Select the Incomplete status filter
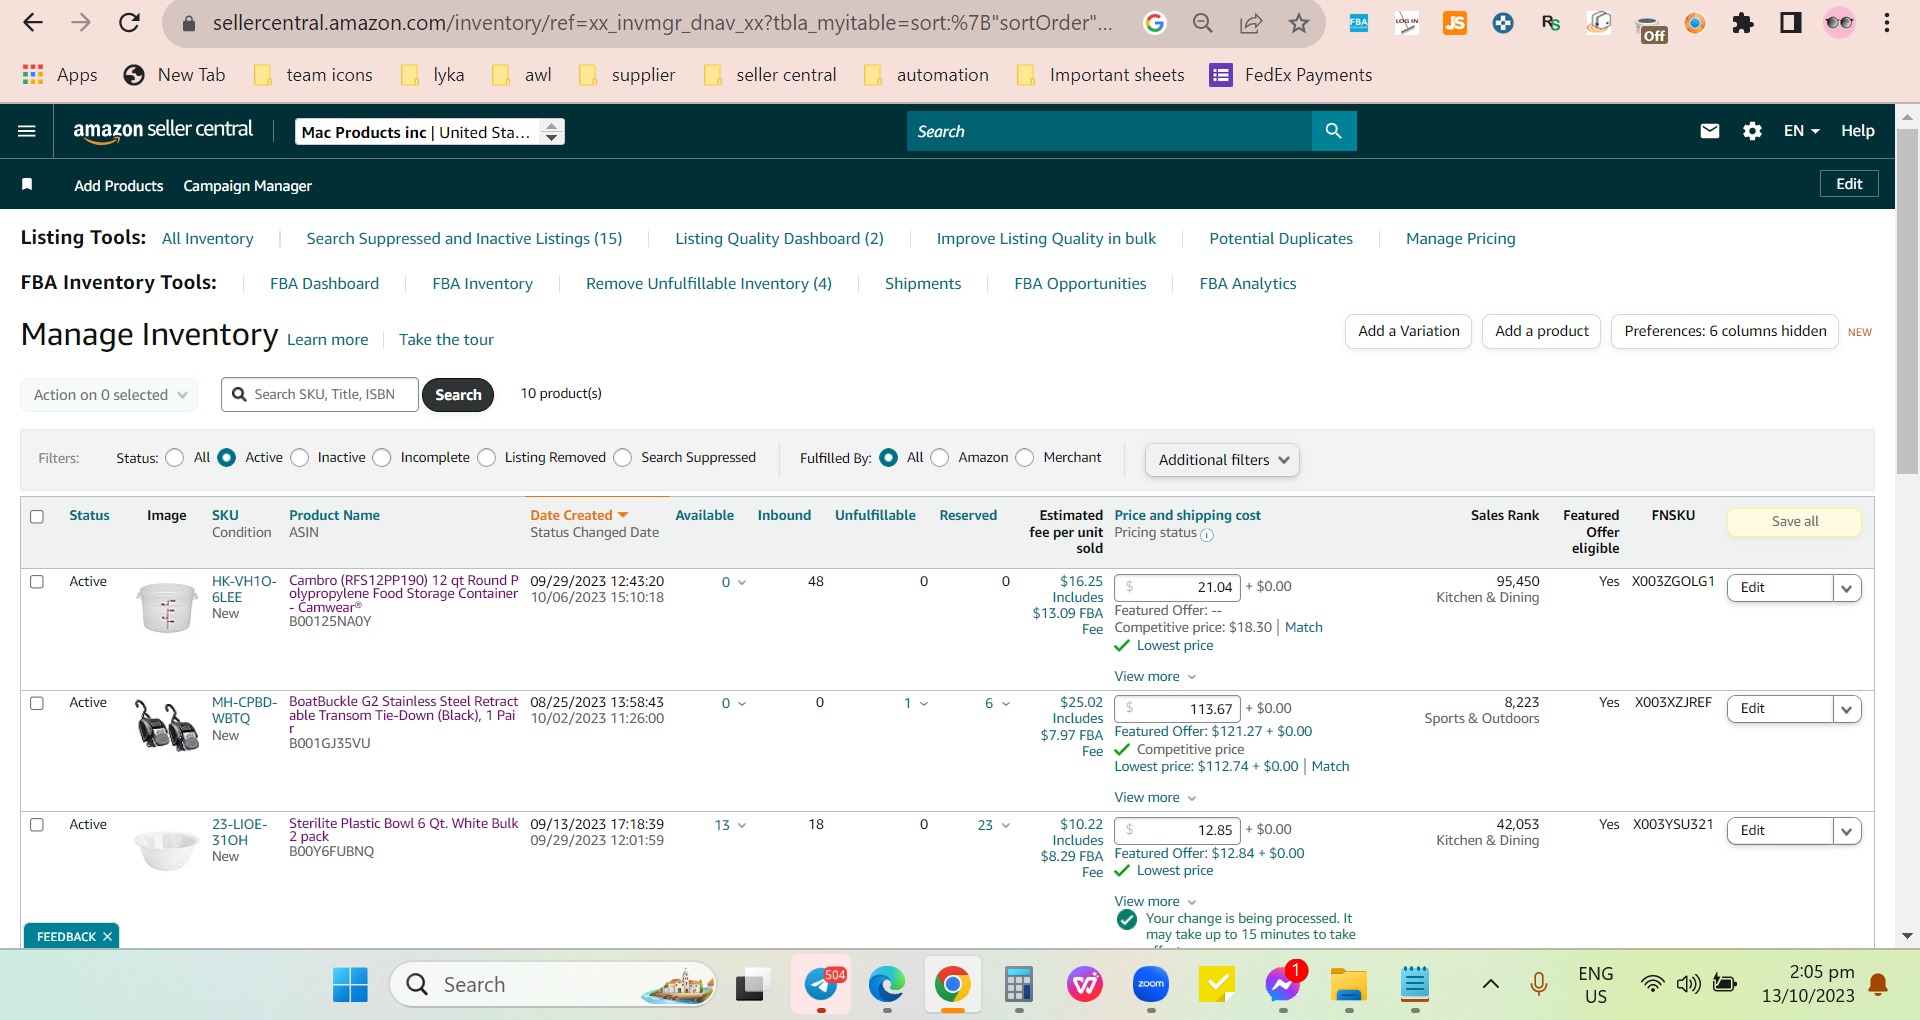Image resolution: width=1920 pixels, height=1020 pixels. point(382,458)
